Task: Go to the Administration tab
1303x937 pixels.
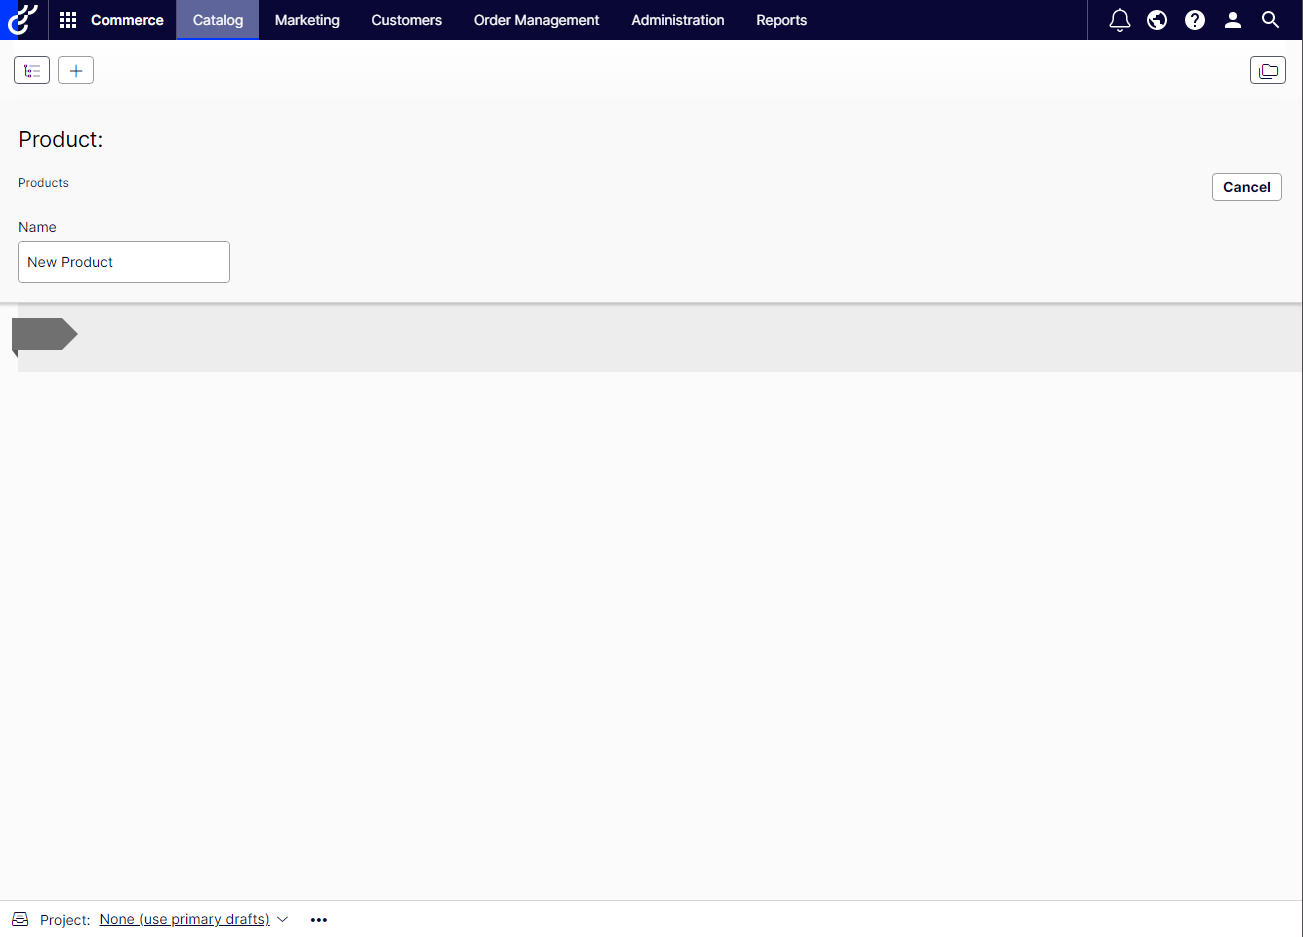Action: click(x=677, y=20)
